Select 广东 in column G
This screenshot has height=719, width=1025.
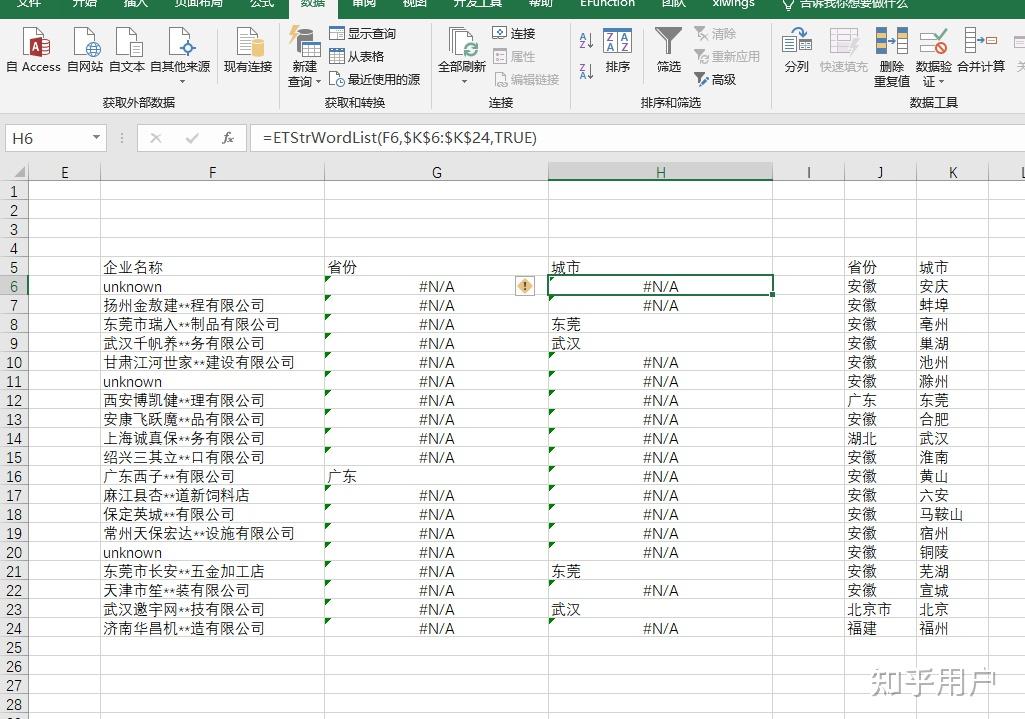[437, 477]
